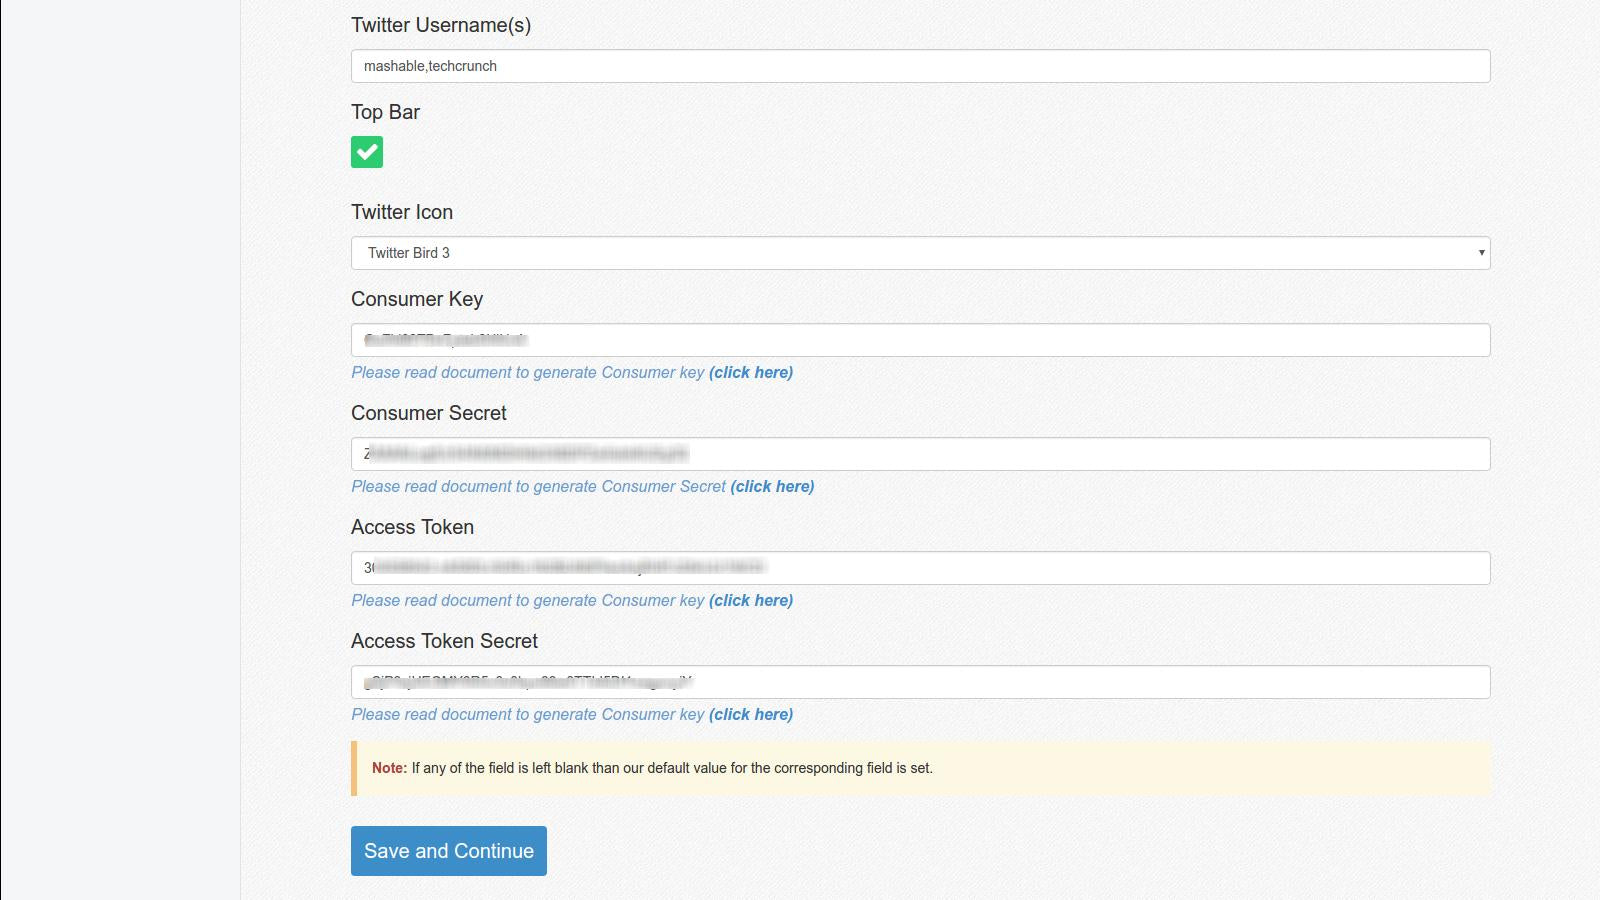Toggle the Top Bar checkbox
Screen dimensions: 1600x900
367,152
